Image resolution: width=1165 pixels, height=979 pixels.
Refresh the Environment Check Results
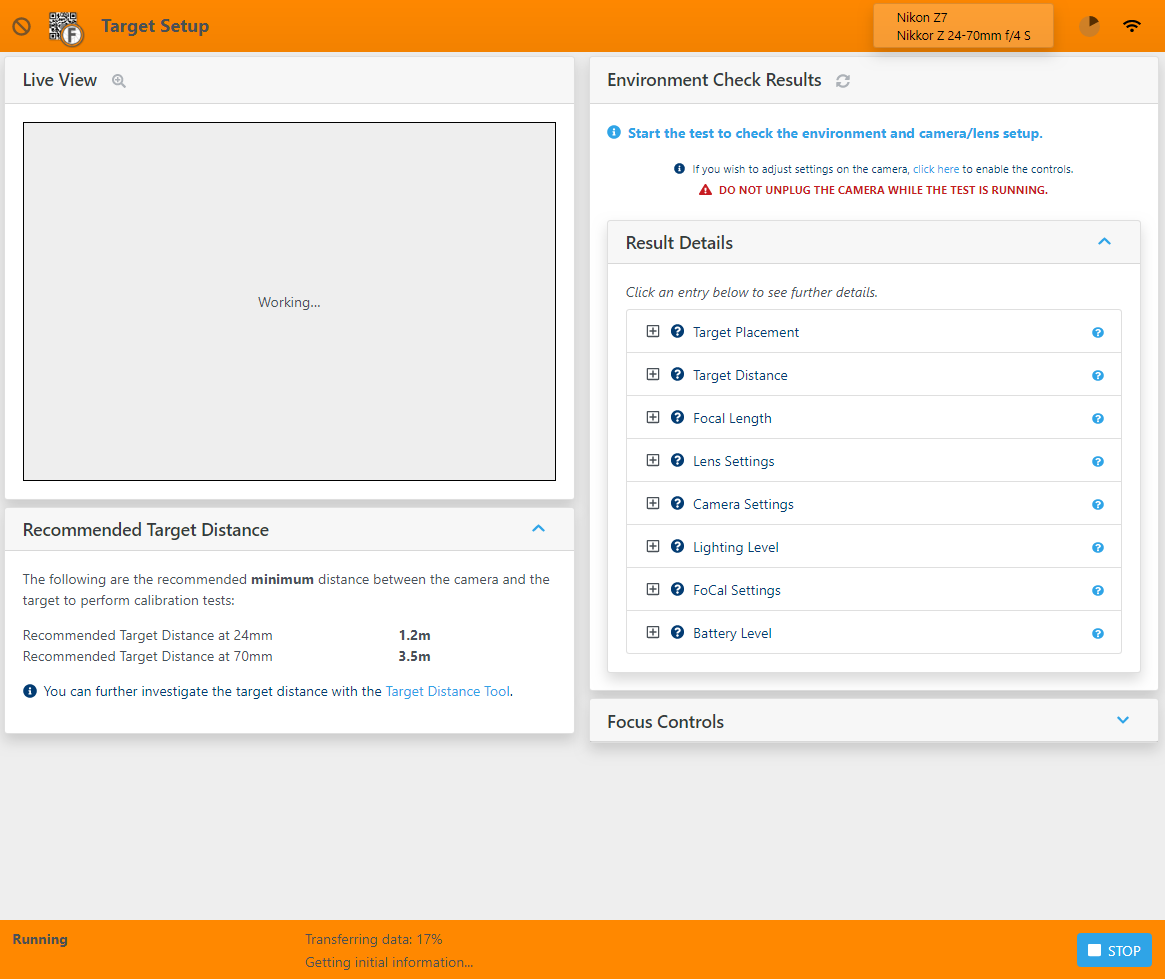click(x=843, y=81)
